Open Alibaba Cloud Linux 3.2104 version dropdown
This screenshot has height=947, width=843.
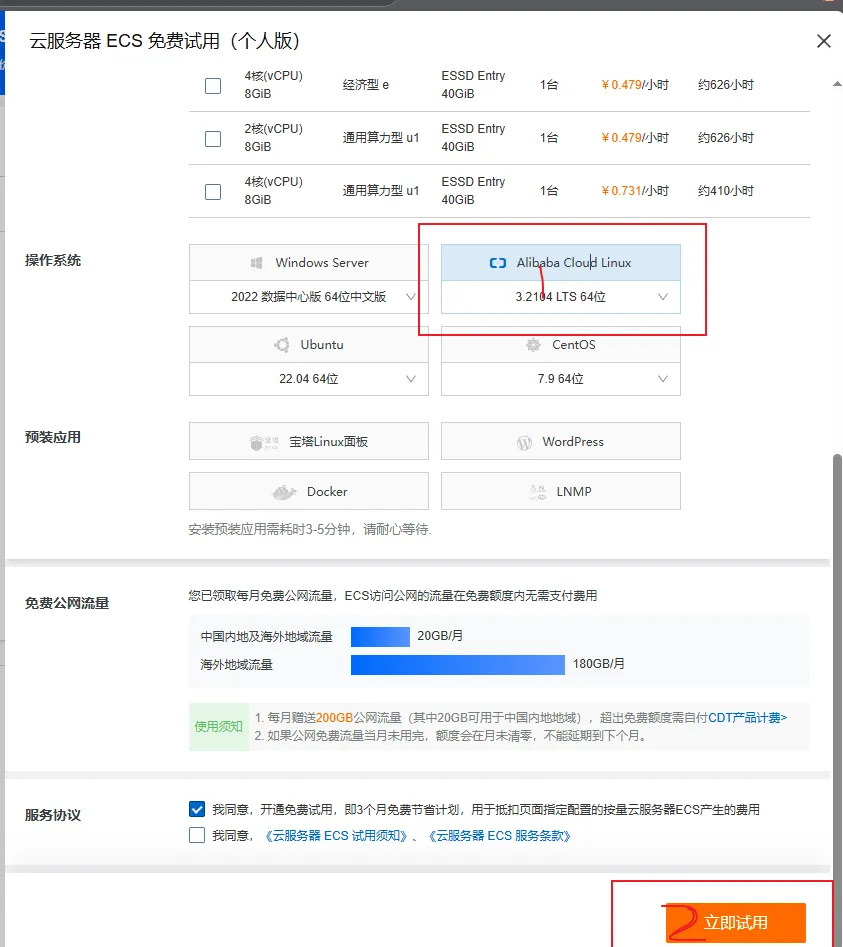coord(560,297)
